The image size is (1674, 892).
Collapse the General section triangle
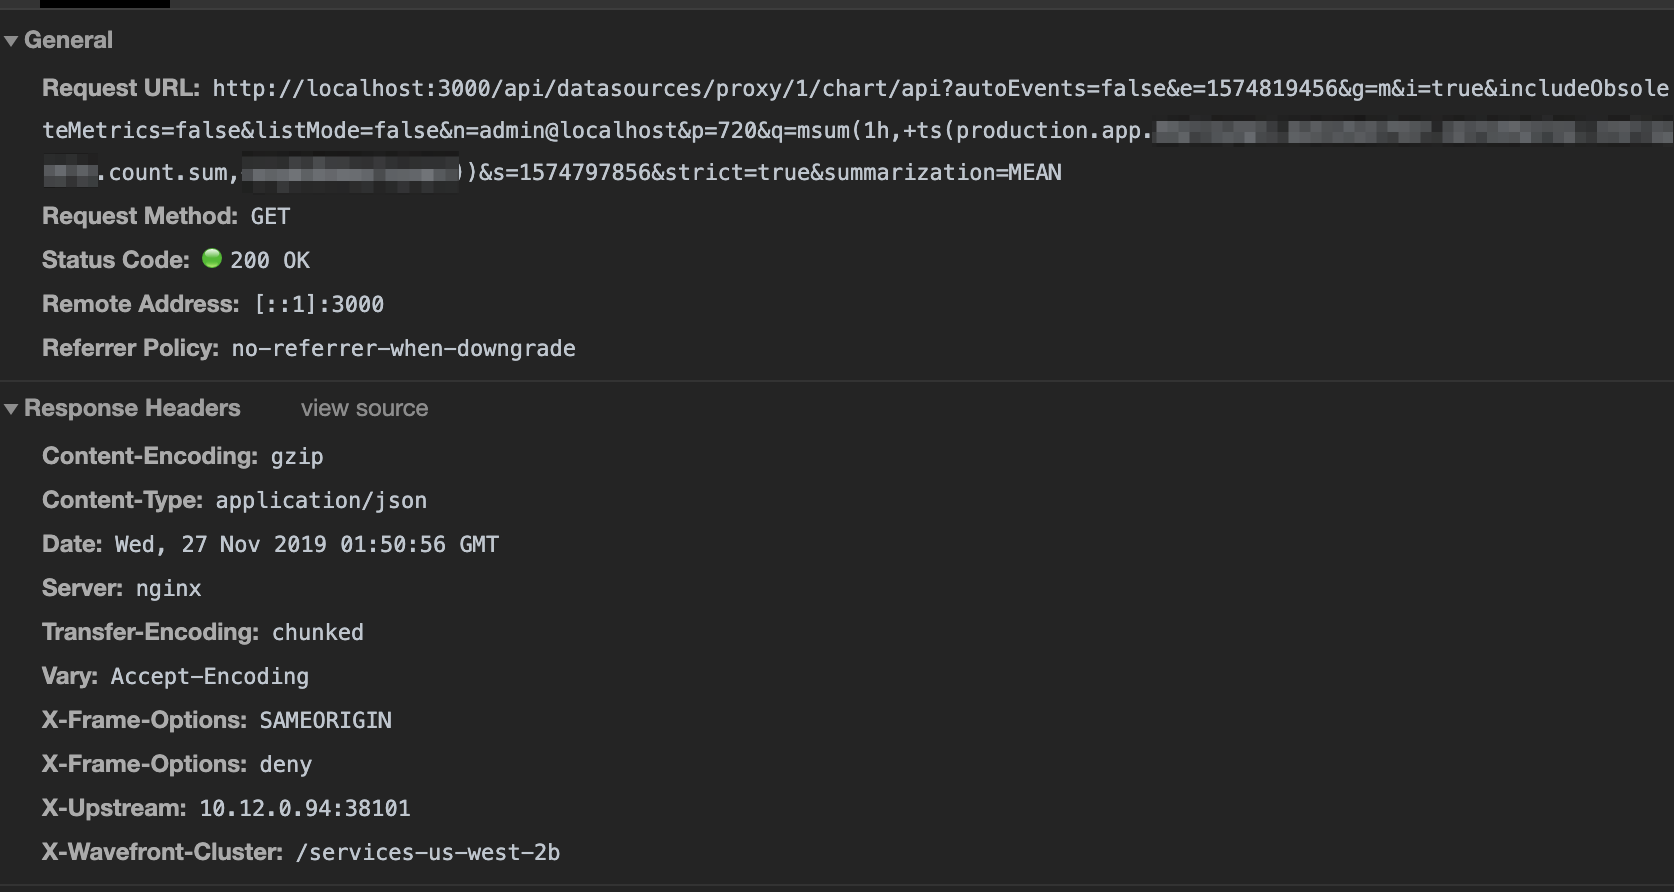click(x=11, y=40)
